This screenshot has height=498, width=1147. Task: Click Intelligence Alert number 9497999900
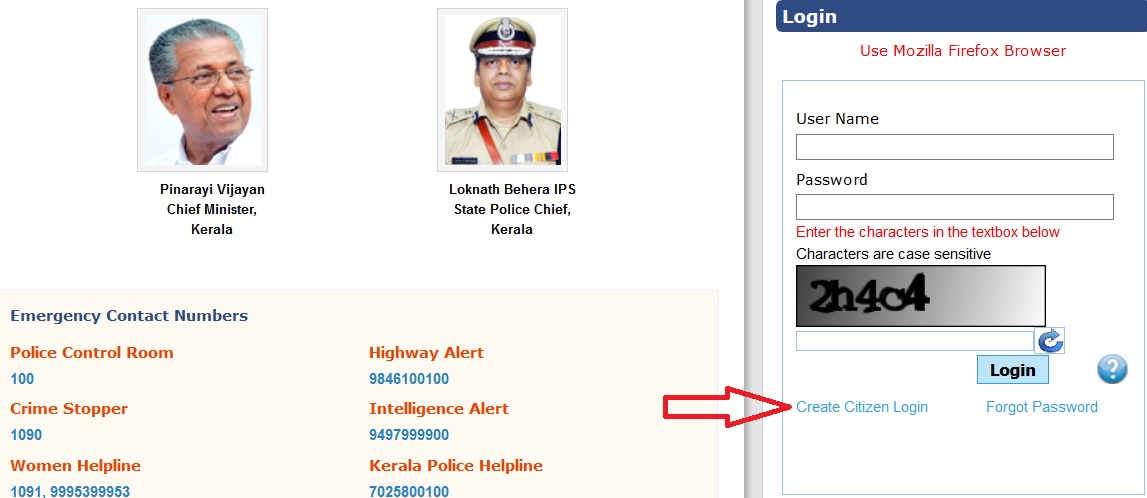[x=409, y=435]
